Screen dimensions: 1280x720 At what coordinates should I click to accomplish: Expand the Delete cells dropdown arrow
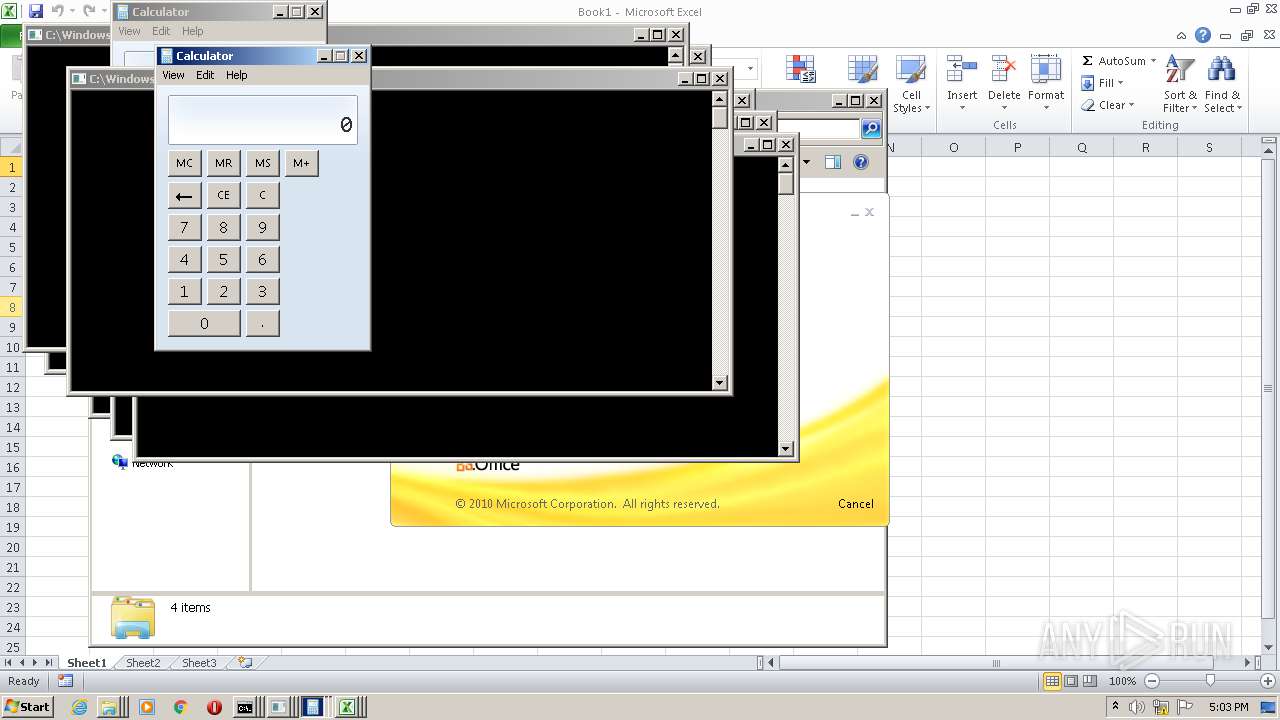click(1003, 108)
